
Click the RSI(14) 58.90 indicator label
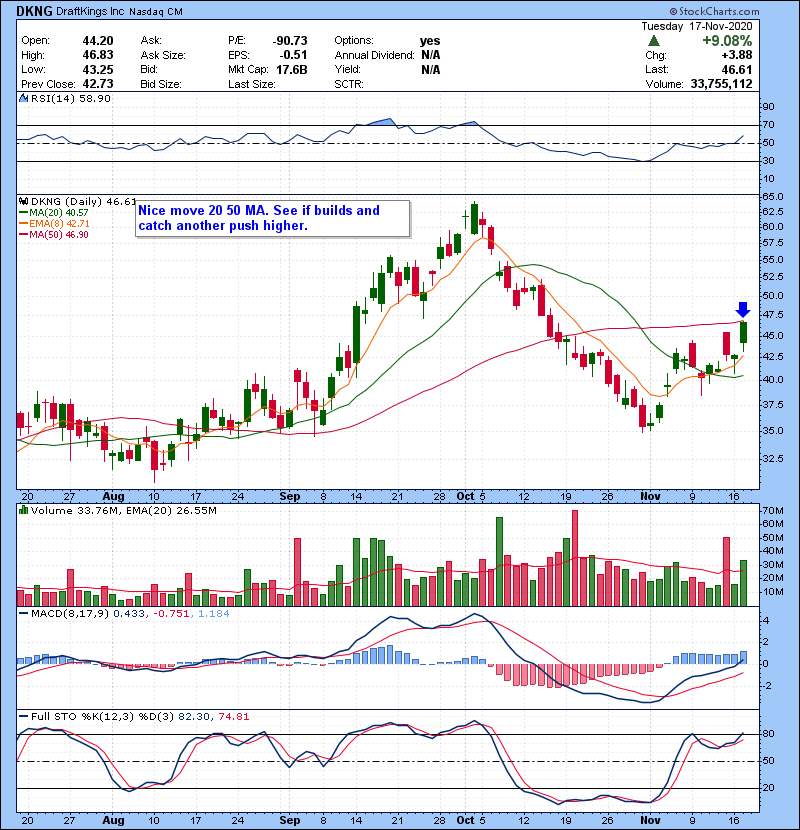pos(70,98)
